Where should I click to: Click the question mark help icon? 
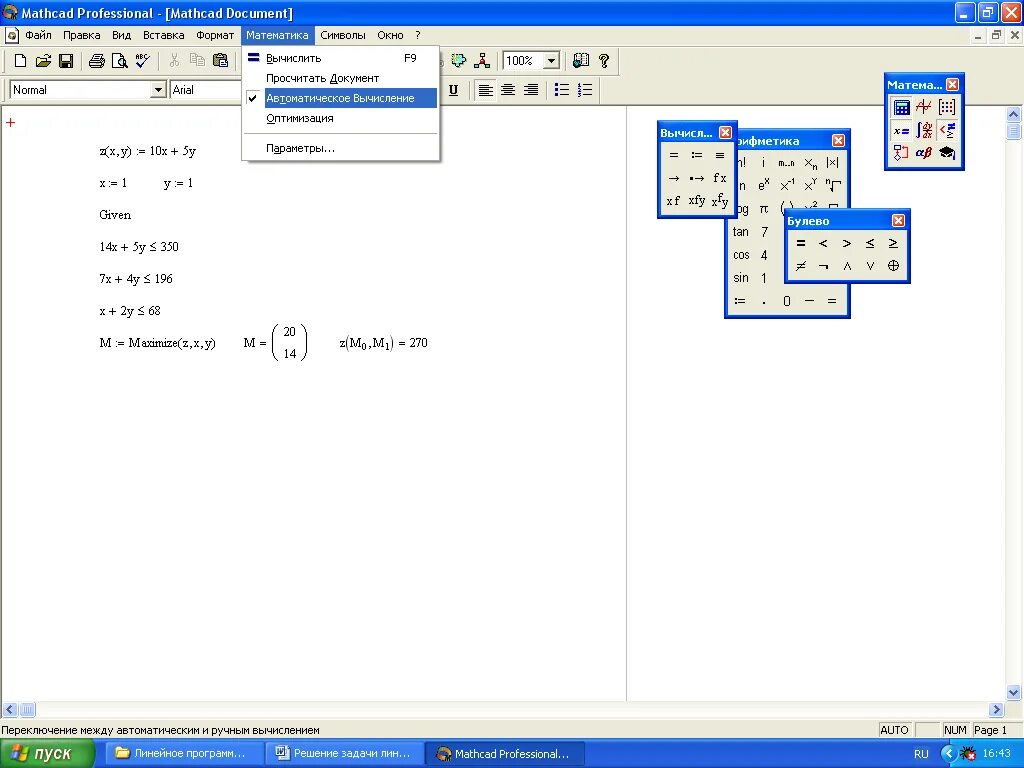coord(604,61)
